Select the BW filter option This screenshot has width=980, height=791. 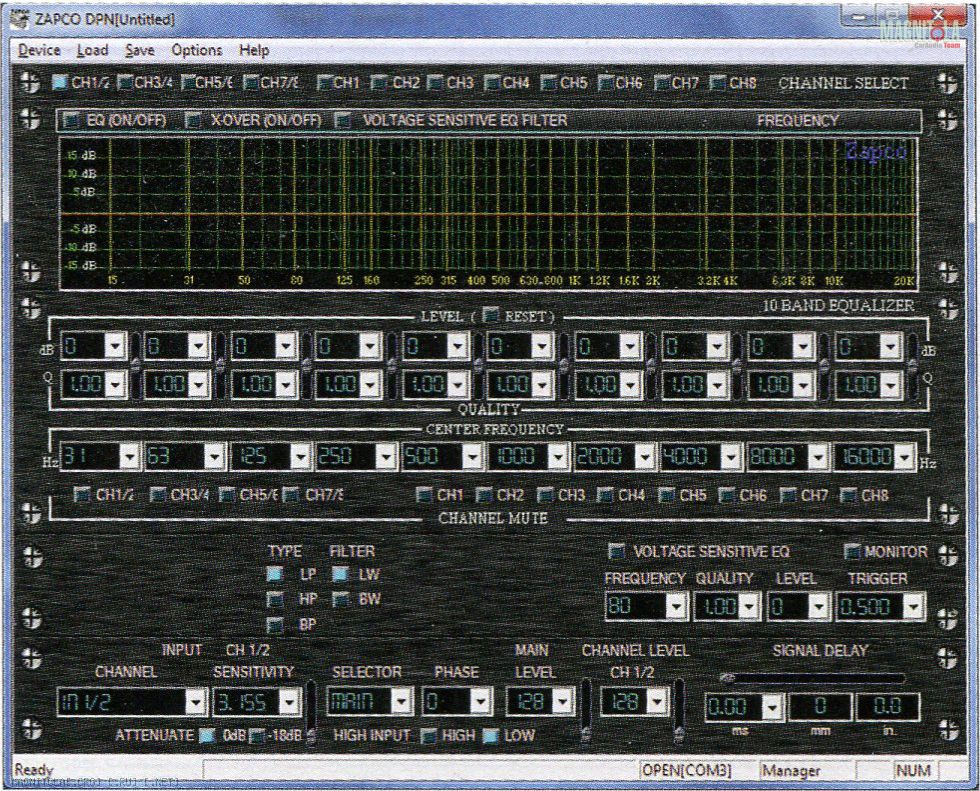click(340, 599)
